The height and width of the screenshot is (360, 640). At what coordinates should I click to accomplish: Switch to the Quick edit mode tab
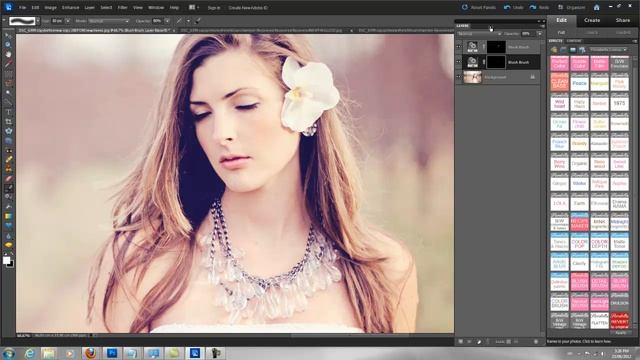pyautogui.click(x=592, y=33)
